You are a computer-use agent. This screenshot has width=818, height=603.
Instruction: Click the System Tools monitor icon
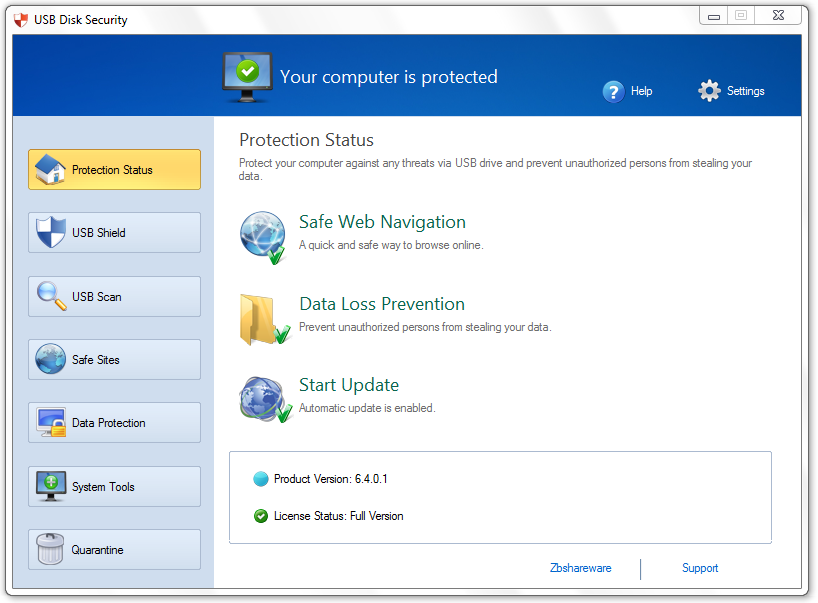click(51, 486)
